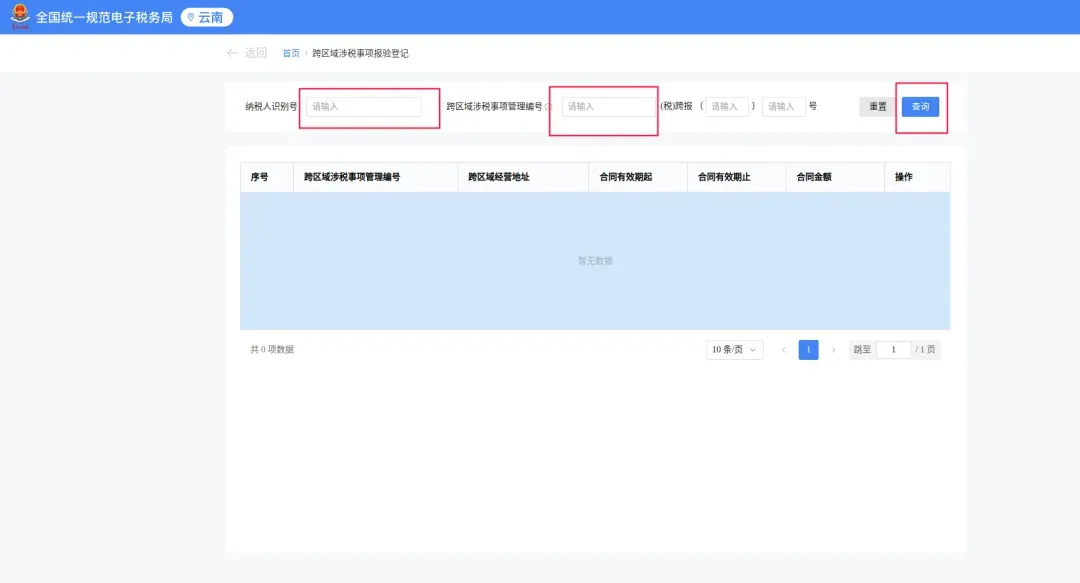Viewport: 1080px width, 583px height.
Task: Click the location pin icon beside 云南
Action: pyautogui.click(x=191, y=17)
